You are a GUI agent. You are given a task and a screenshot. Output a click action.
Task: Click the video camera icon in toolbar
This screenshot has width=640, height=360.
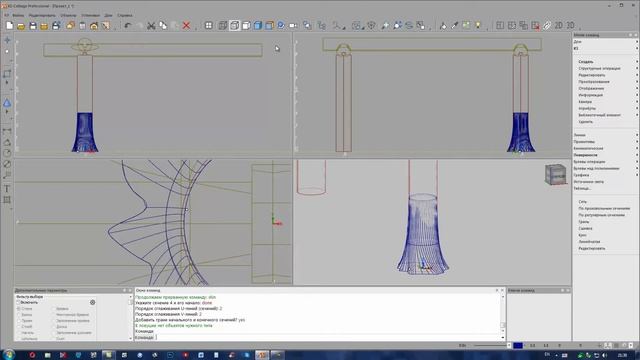pos(293,26)
